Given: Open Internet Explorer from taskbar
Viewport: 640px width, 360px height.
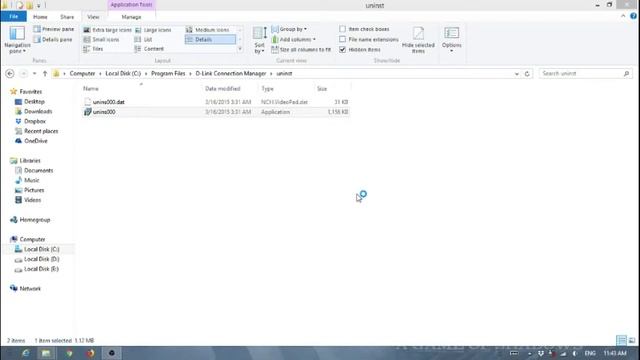Looking at the screenshot, I should [x=25, y=353].
